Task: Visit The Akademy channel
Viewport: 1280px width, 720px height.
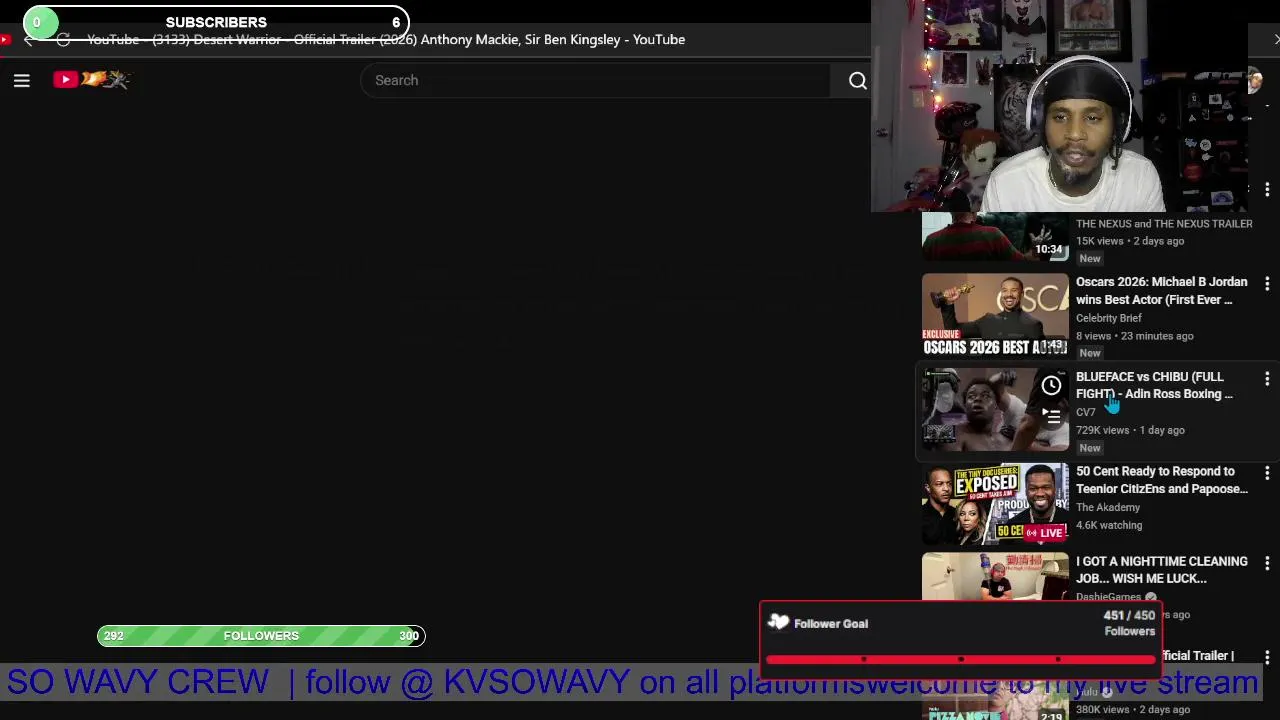Action: pos(1107,507)
